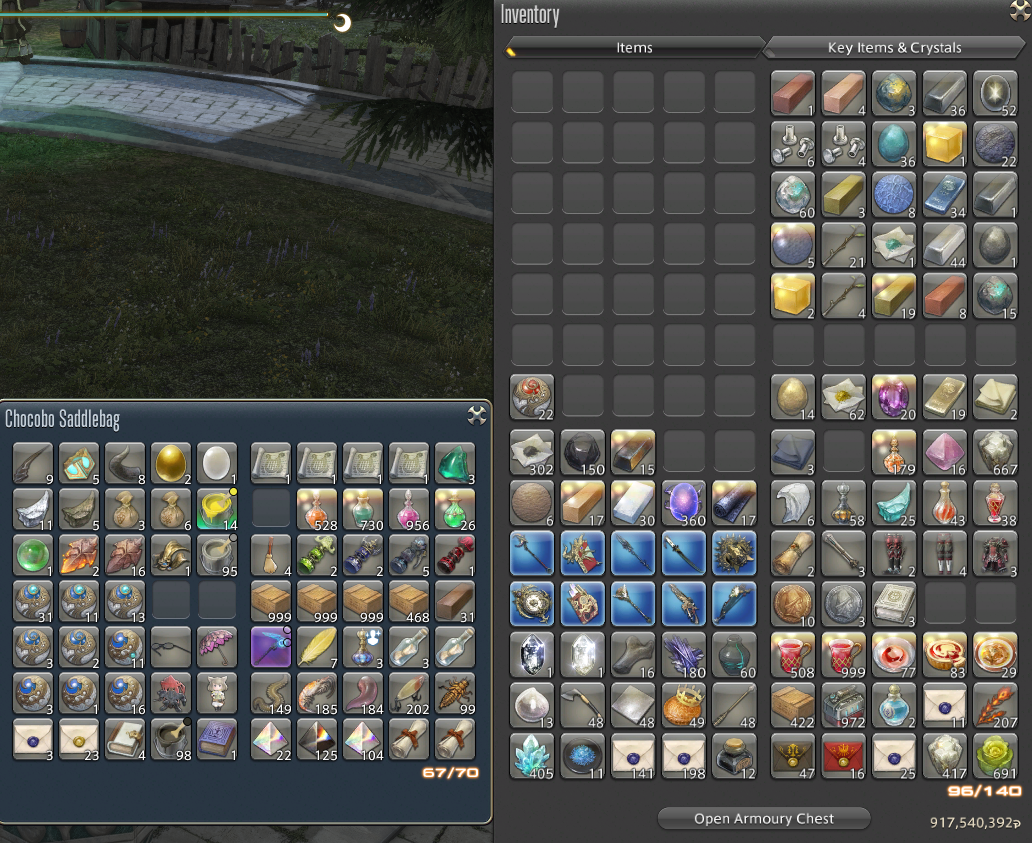Viewport: 1032px width, 843px height.
Task: Pick the orange potion stack of 528
Action: coord(317,509)
